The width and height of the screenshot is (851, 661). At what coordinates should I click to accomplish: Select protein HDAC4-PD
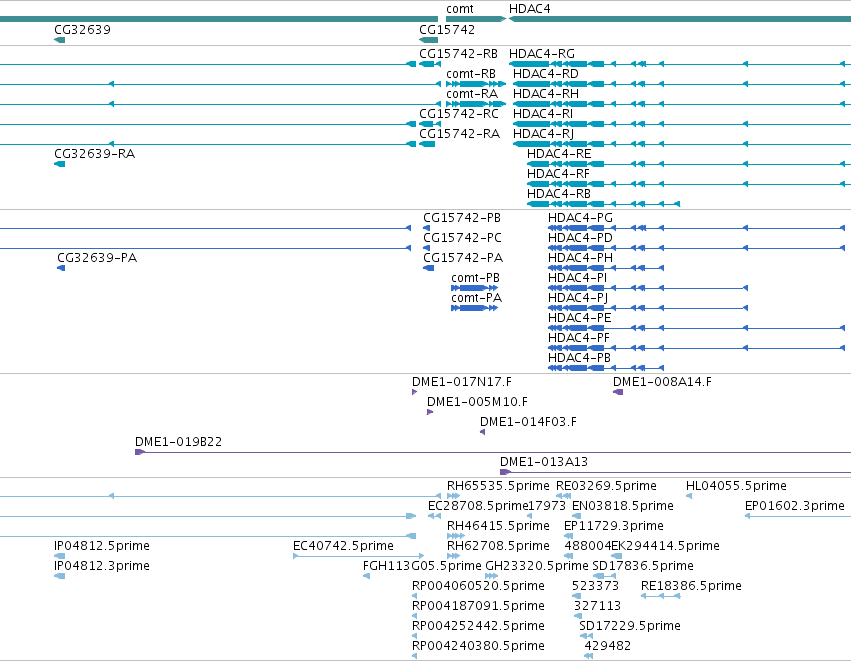click(580, 238)
